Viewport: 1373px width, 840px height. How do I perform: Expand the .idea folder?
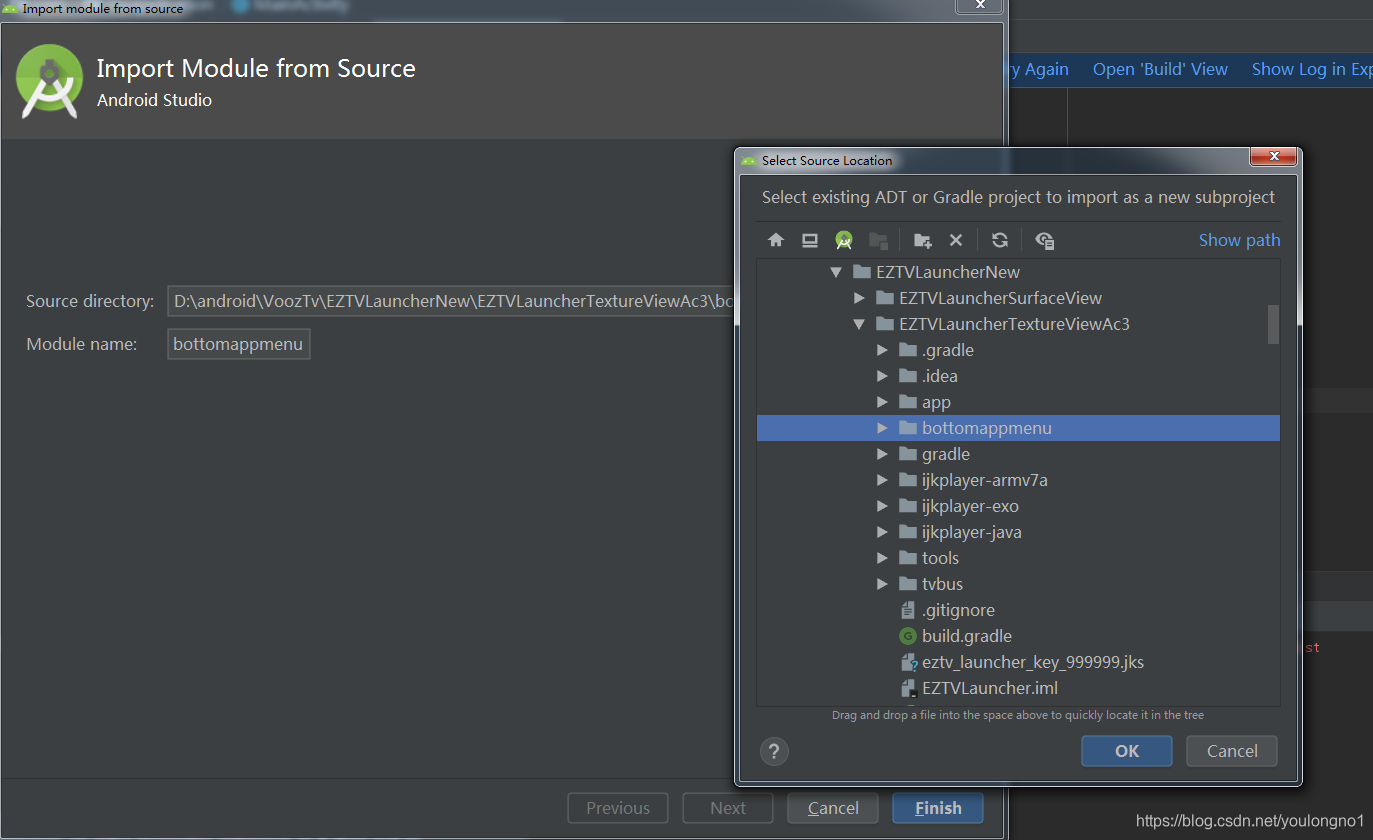tap(882, 376)
